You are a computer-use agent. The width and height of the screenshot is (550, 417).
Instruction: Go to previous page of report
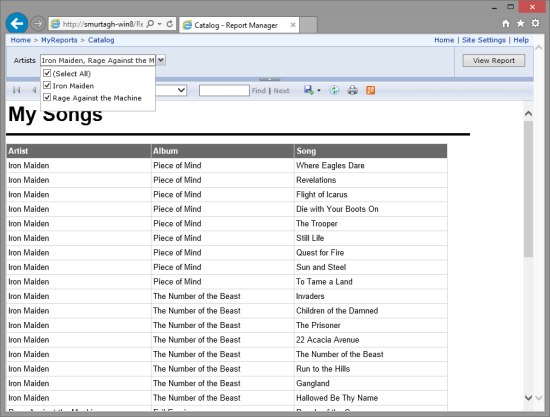[34, 90]
